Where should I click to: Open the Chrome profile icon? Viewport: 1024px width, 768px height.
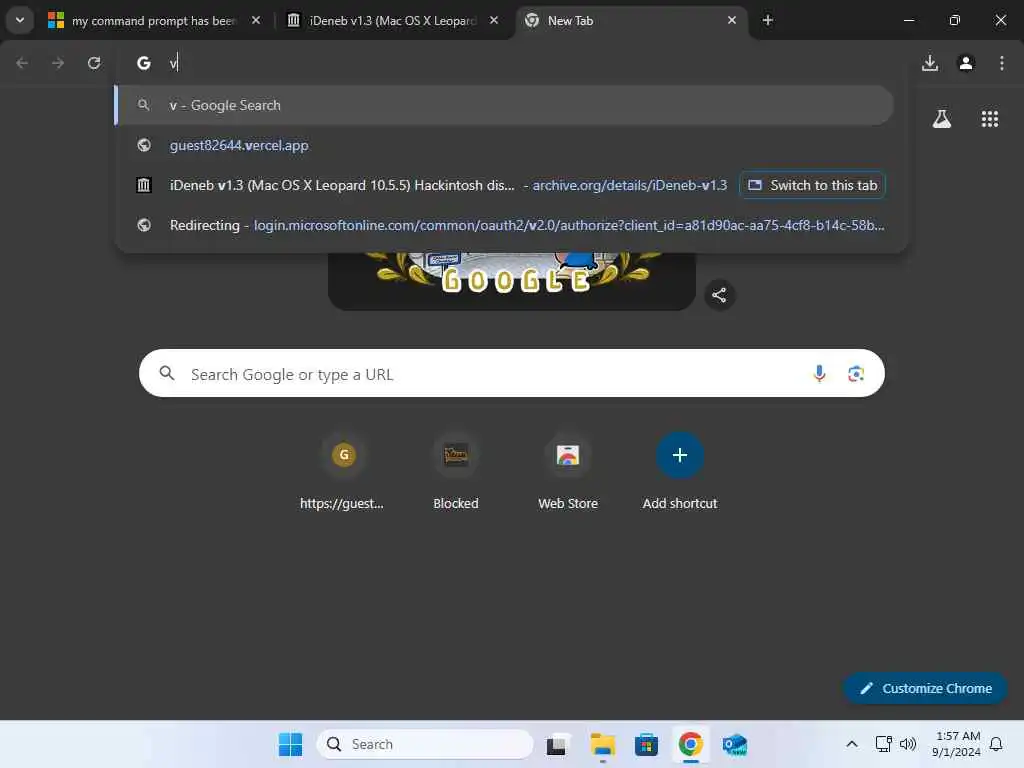pyautogui.click(x=966, y=63)
